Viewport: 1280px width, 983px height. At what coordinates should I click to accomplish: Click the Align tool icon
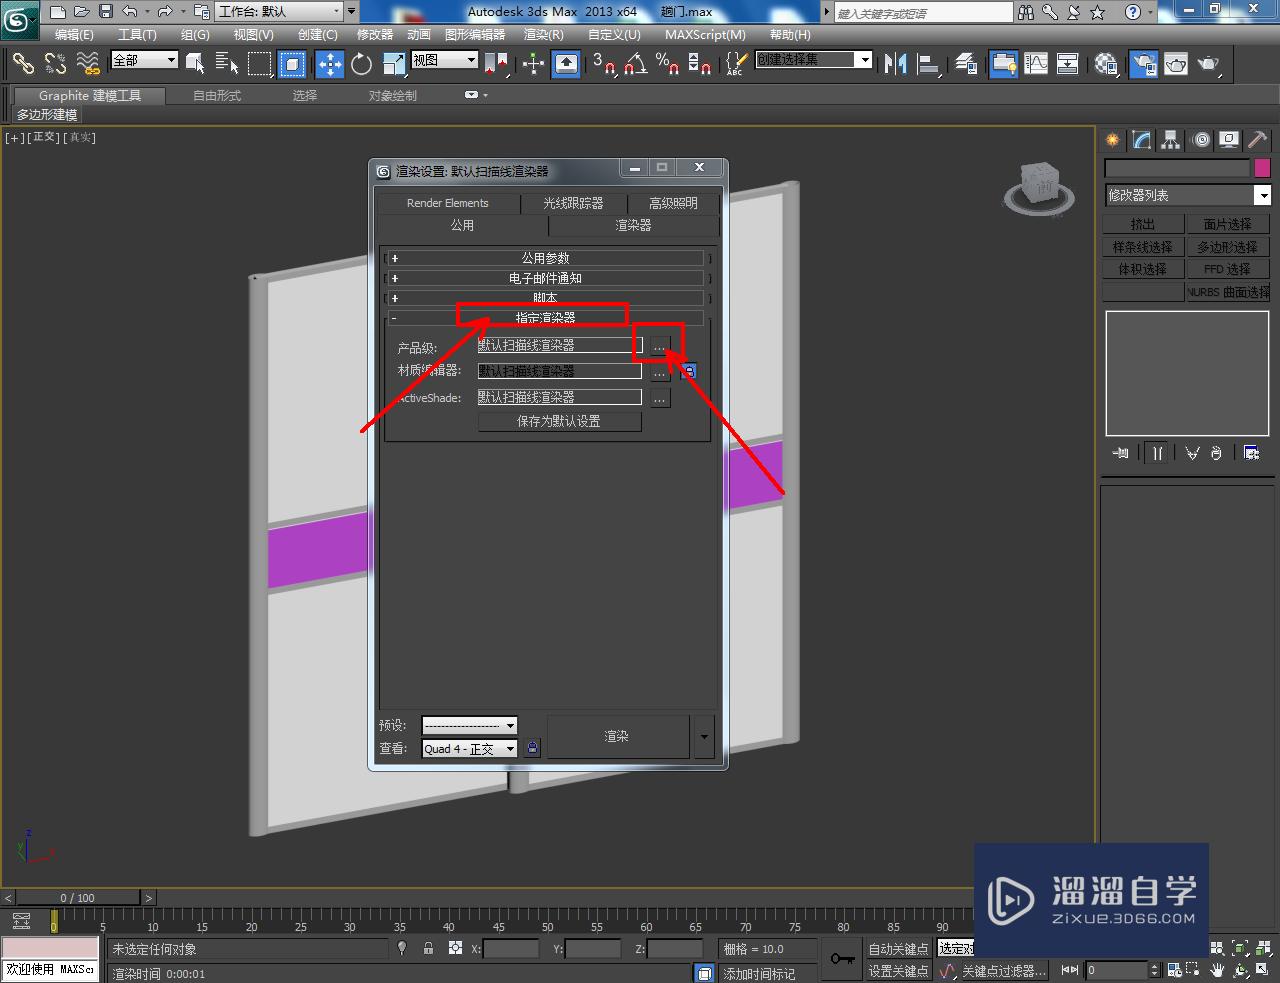point(929,64)
